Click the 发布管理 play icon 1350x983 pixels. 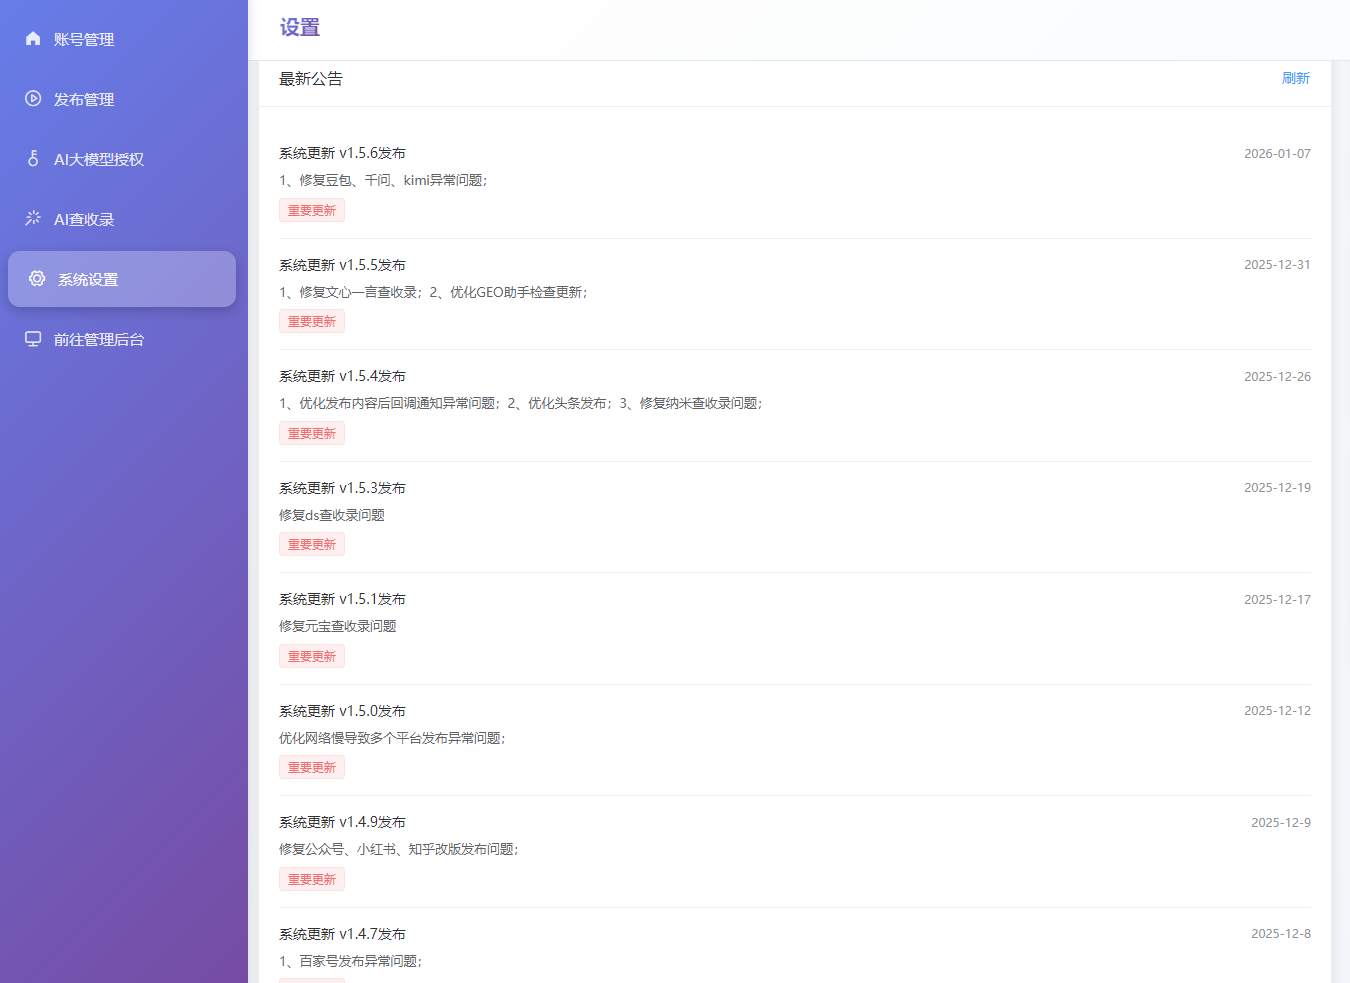pos(32,99)
